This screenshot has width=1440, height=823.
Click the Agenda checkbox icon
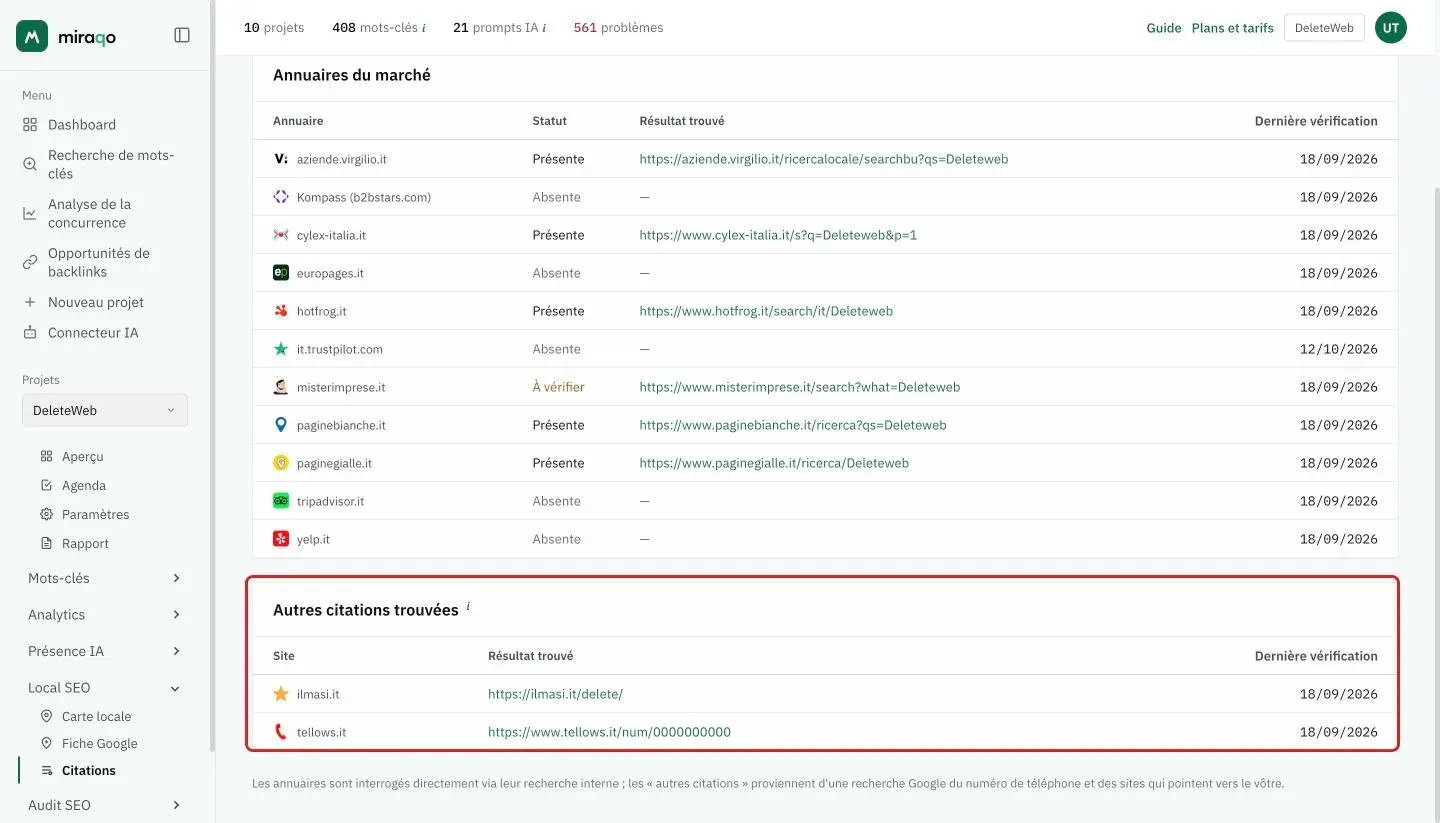[x=46, y=485]
